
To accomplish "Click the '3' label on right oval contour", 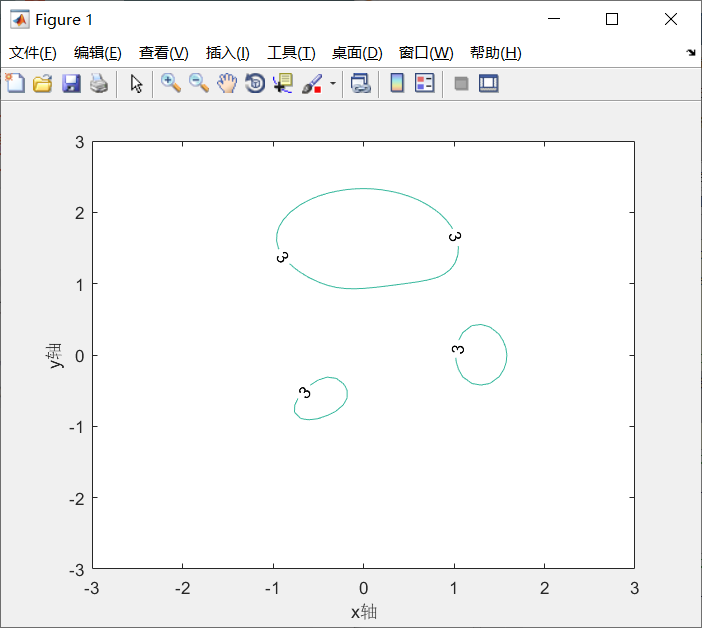I will (458, 349).
